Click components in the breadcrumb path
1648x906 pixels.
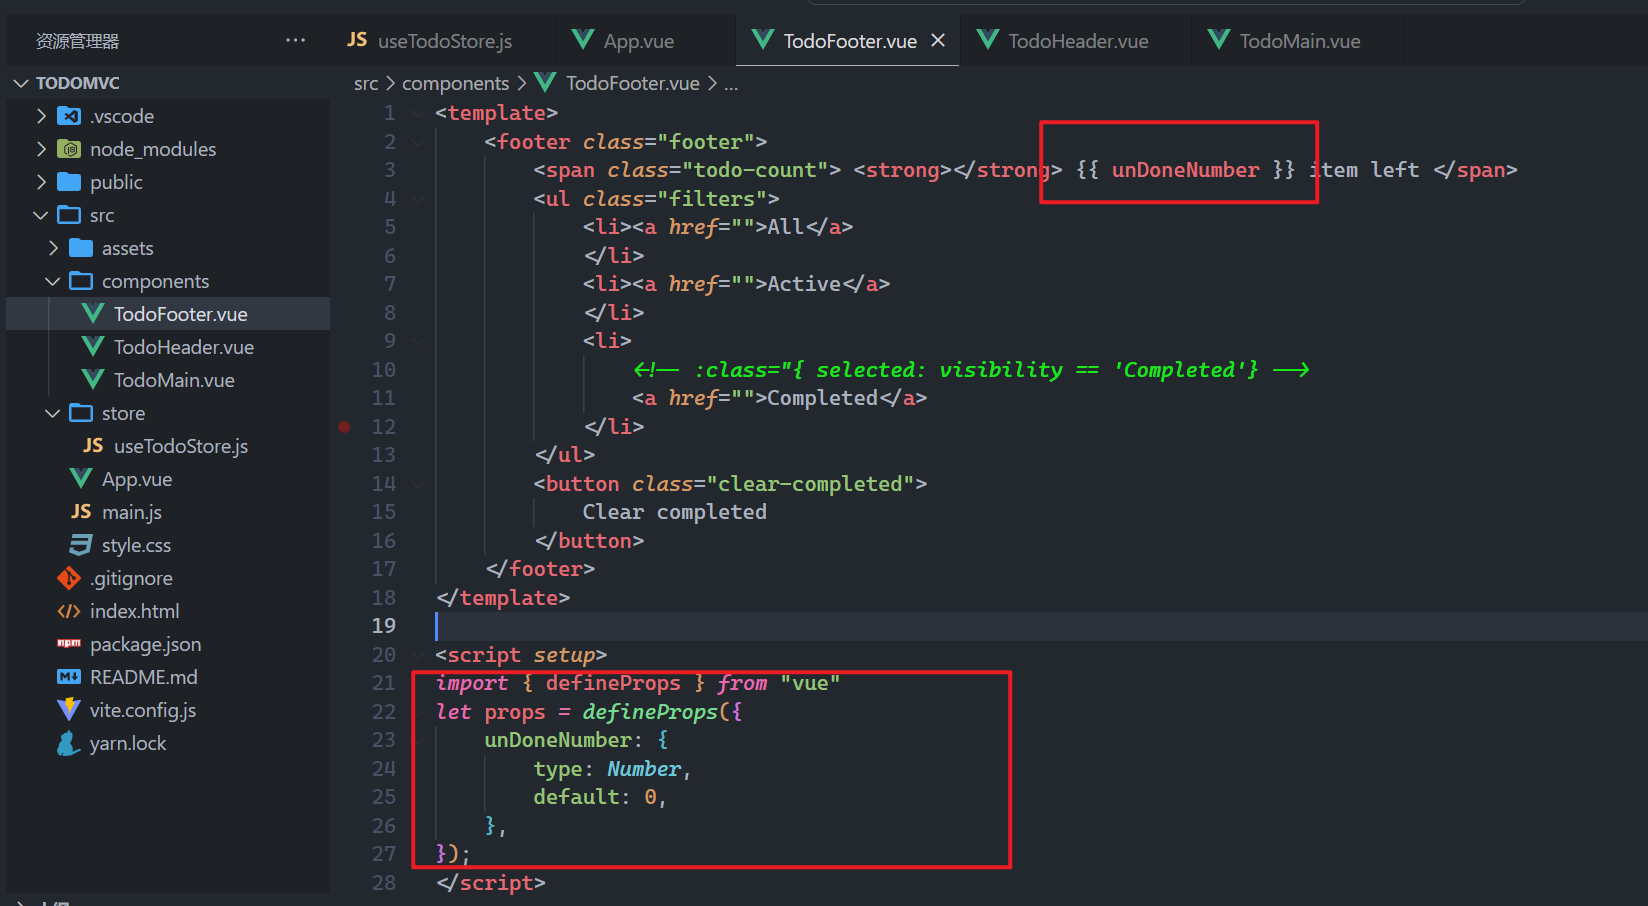click(x=455, y=84)
